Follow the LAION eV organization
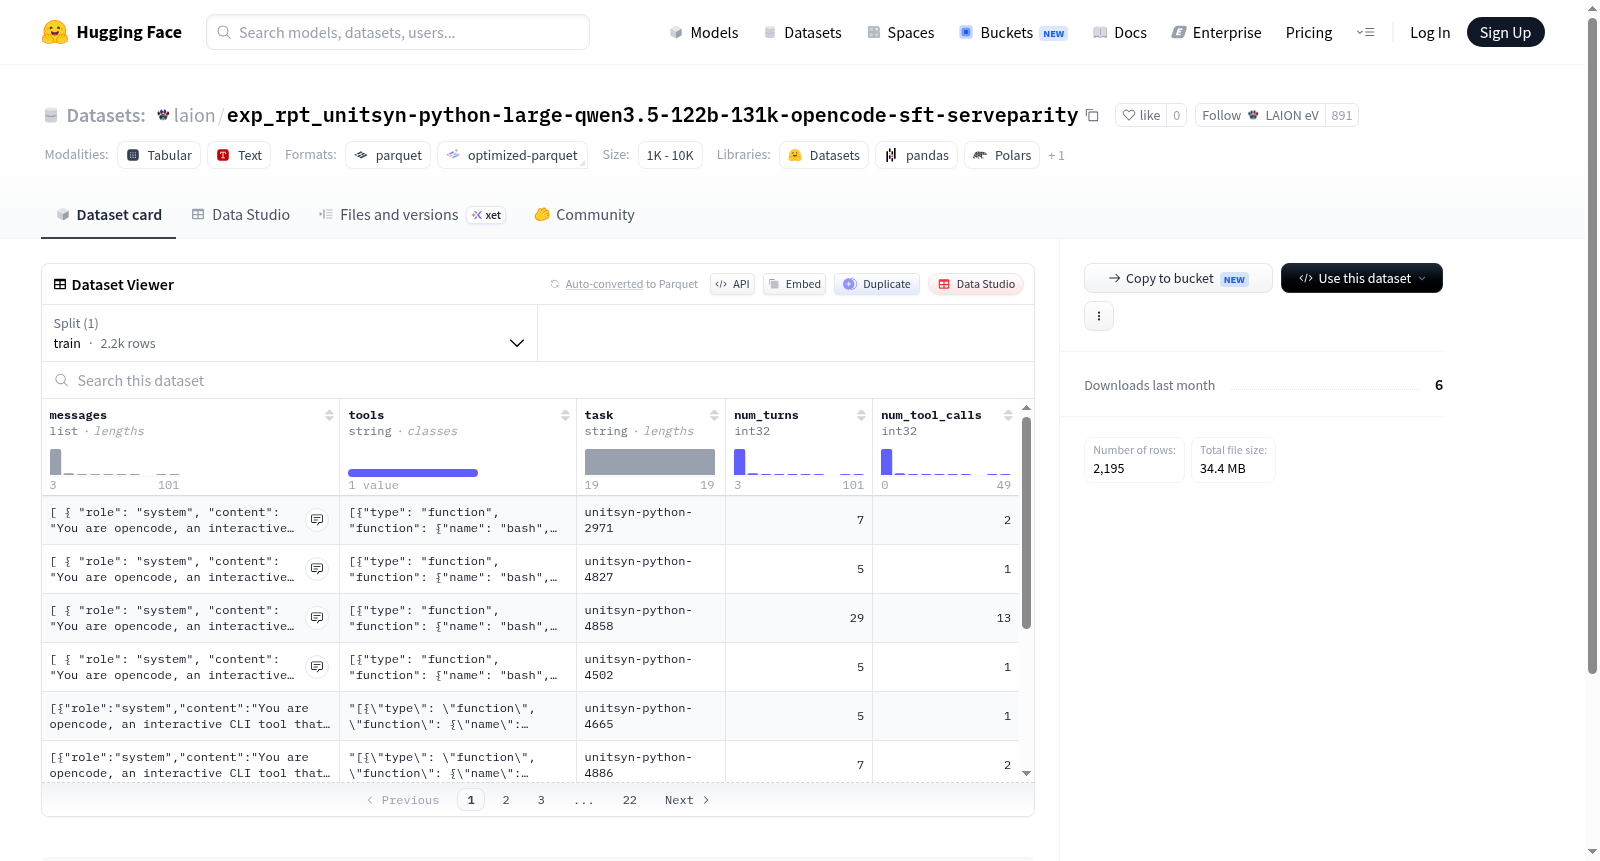The image size is (1600, 861). click(1260, 115)
